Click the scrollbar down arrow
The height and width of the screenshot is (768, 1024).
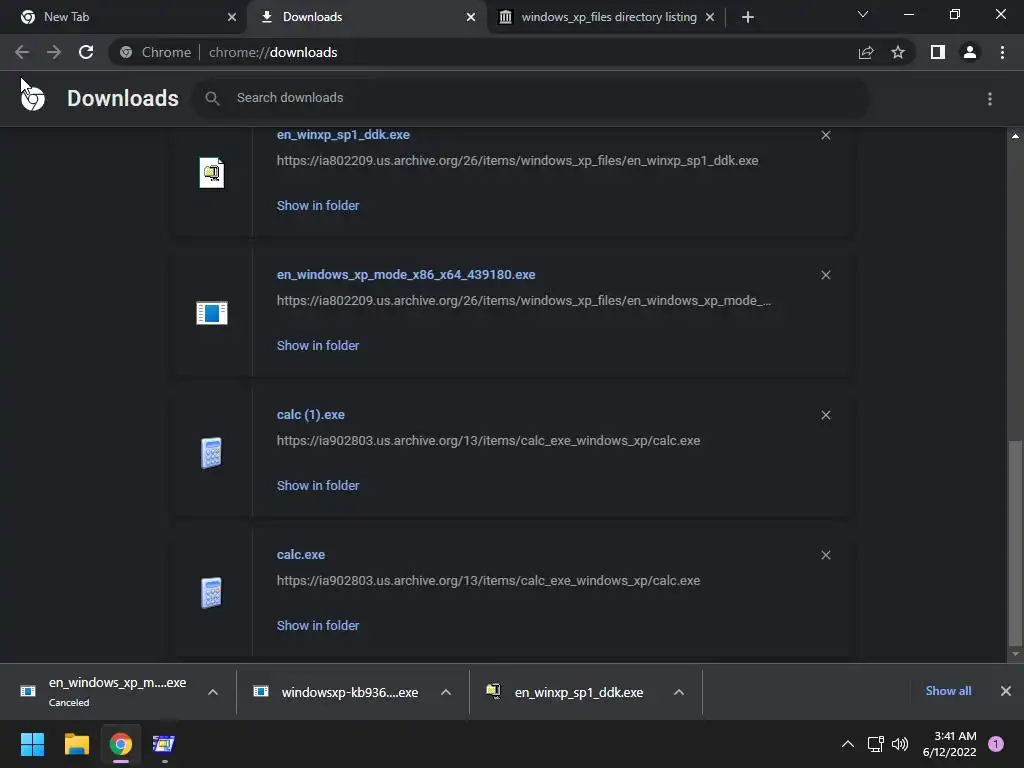point(1015,654)
